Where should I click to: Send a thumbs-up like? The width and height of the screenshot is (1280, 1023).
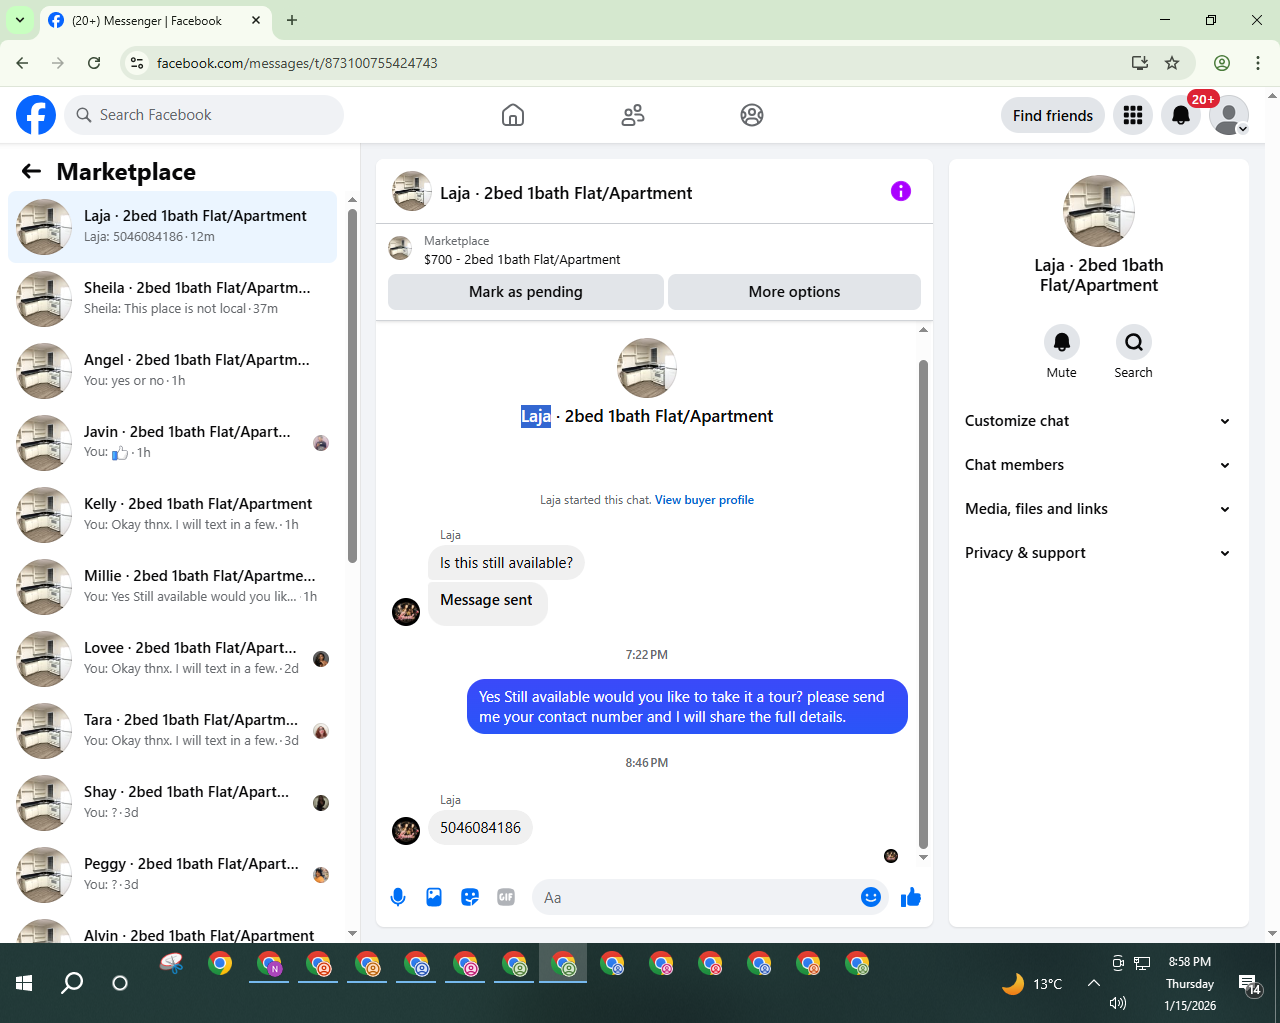(911, 897)
